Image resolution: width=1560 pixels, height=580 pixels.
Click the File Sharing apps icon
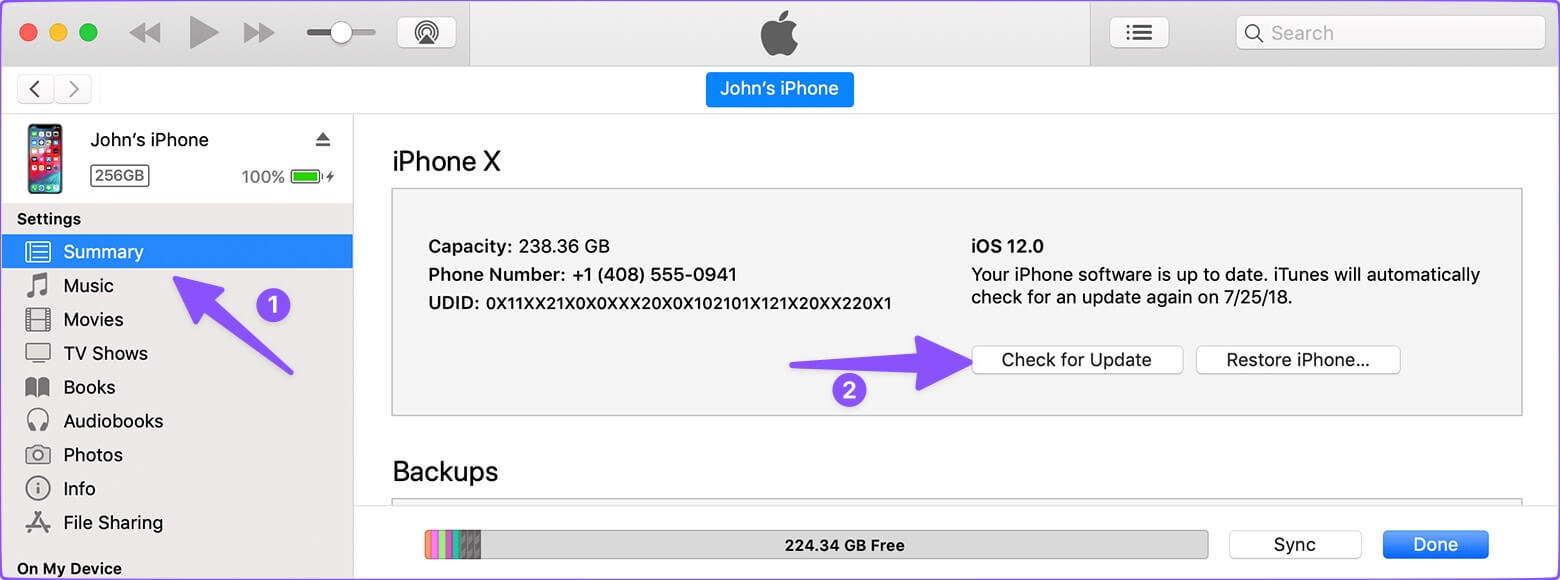point(38,522)
